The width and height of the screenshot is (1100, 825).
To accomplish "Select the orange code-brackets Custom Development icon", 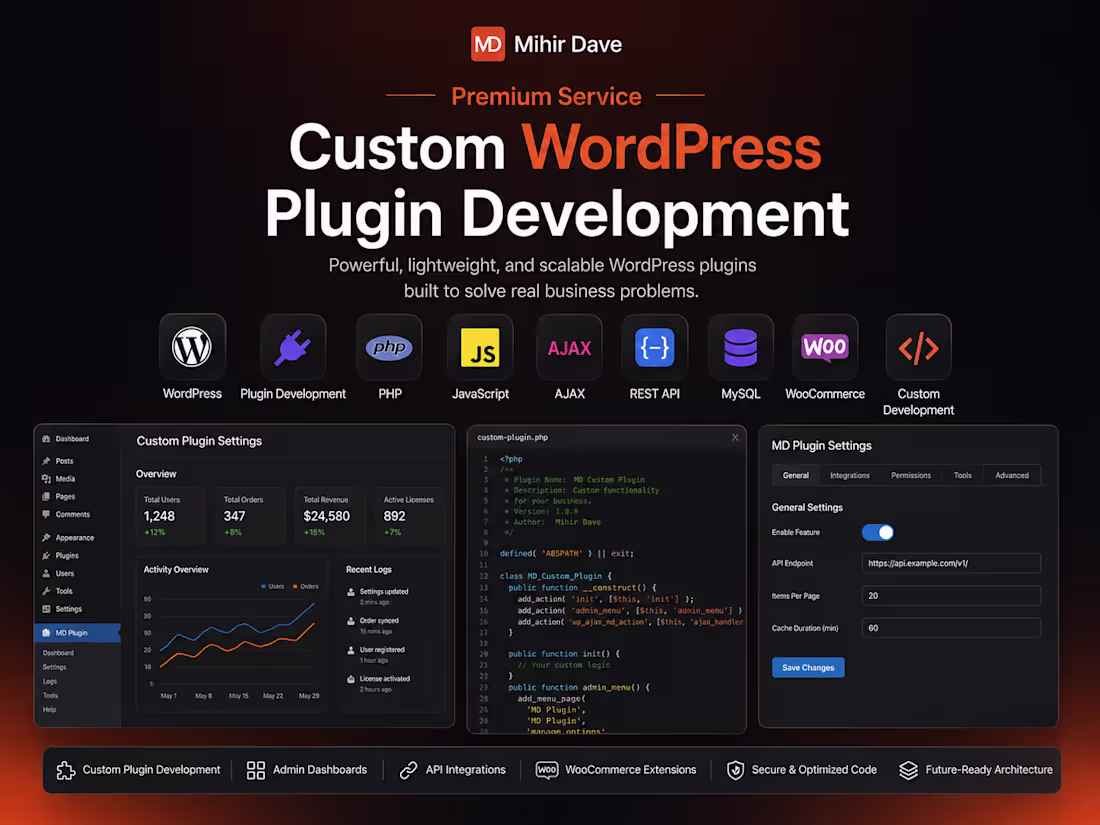I will click(918, 348).
